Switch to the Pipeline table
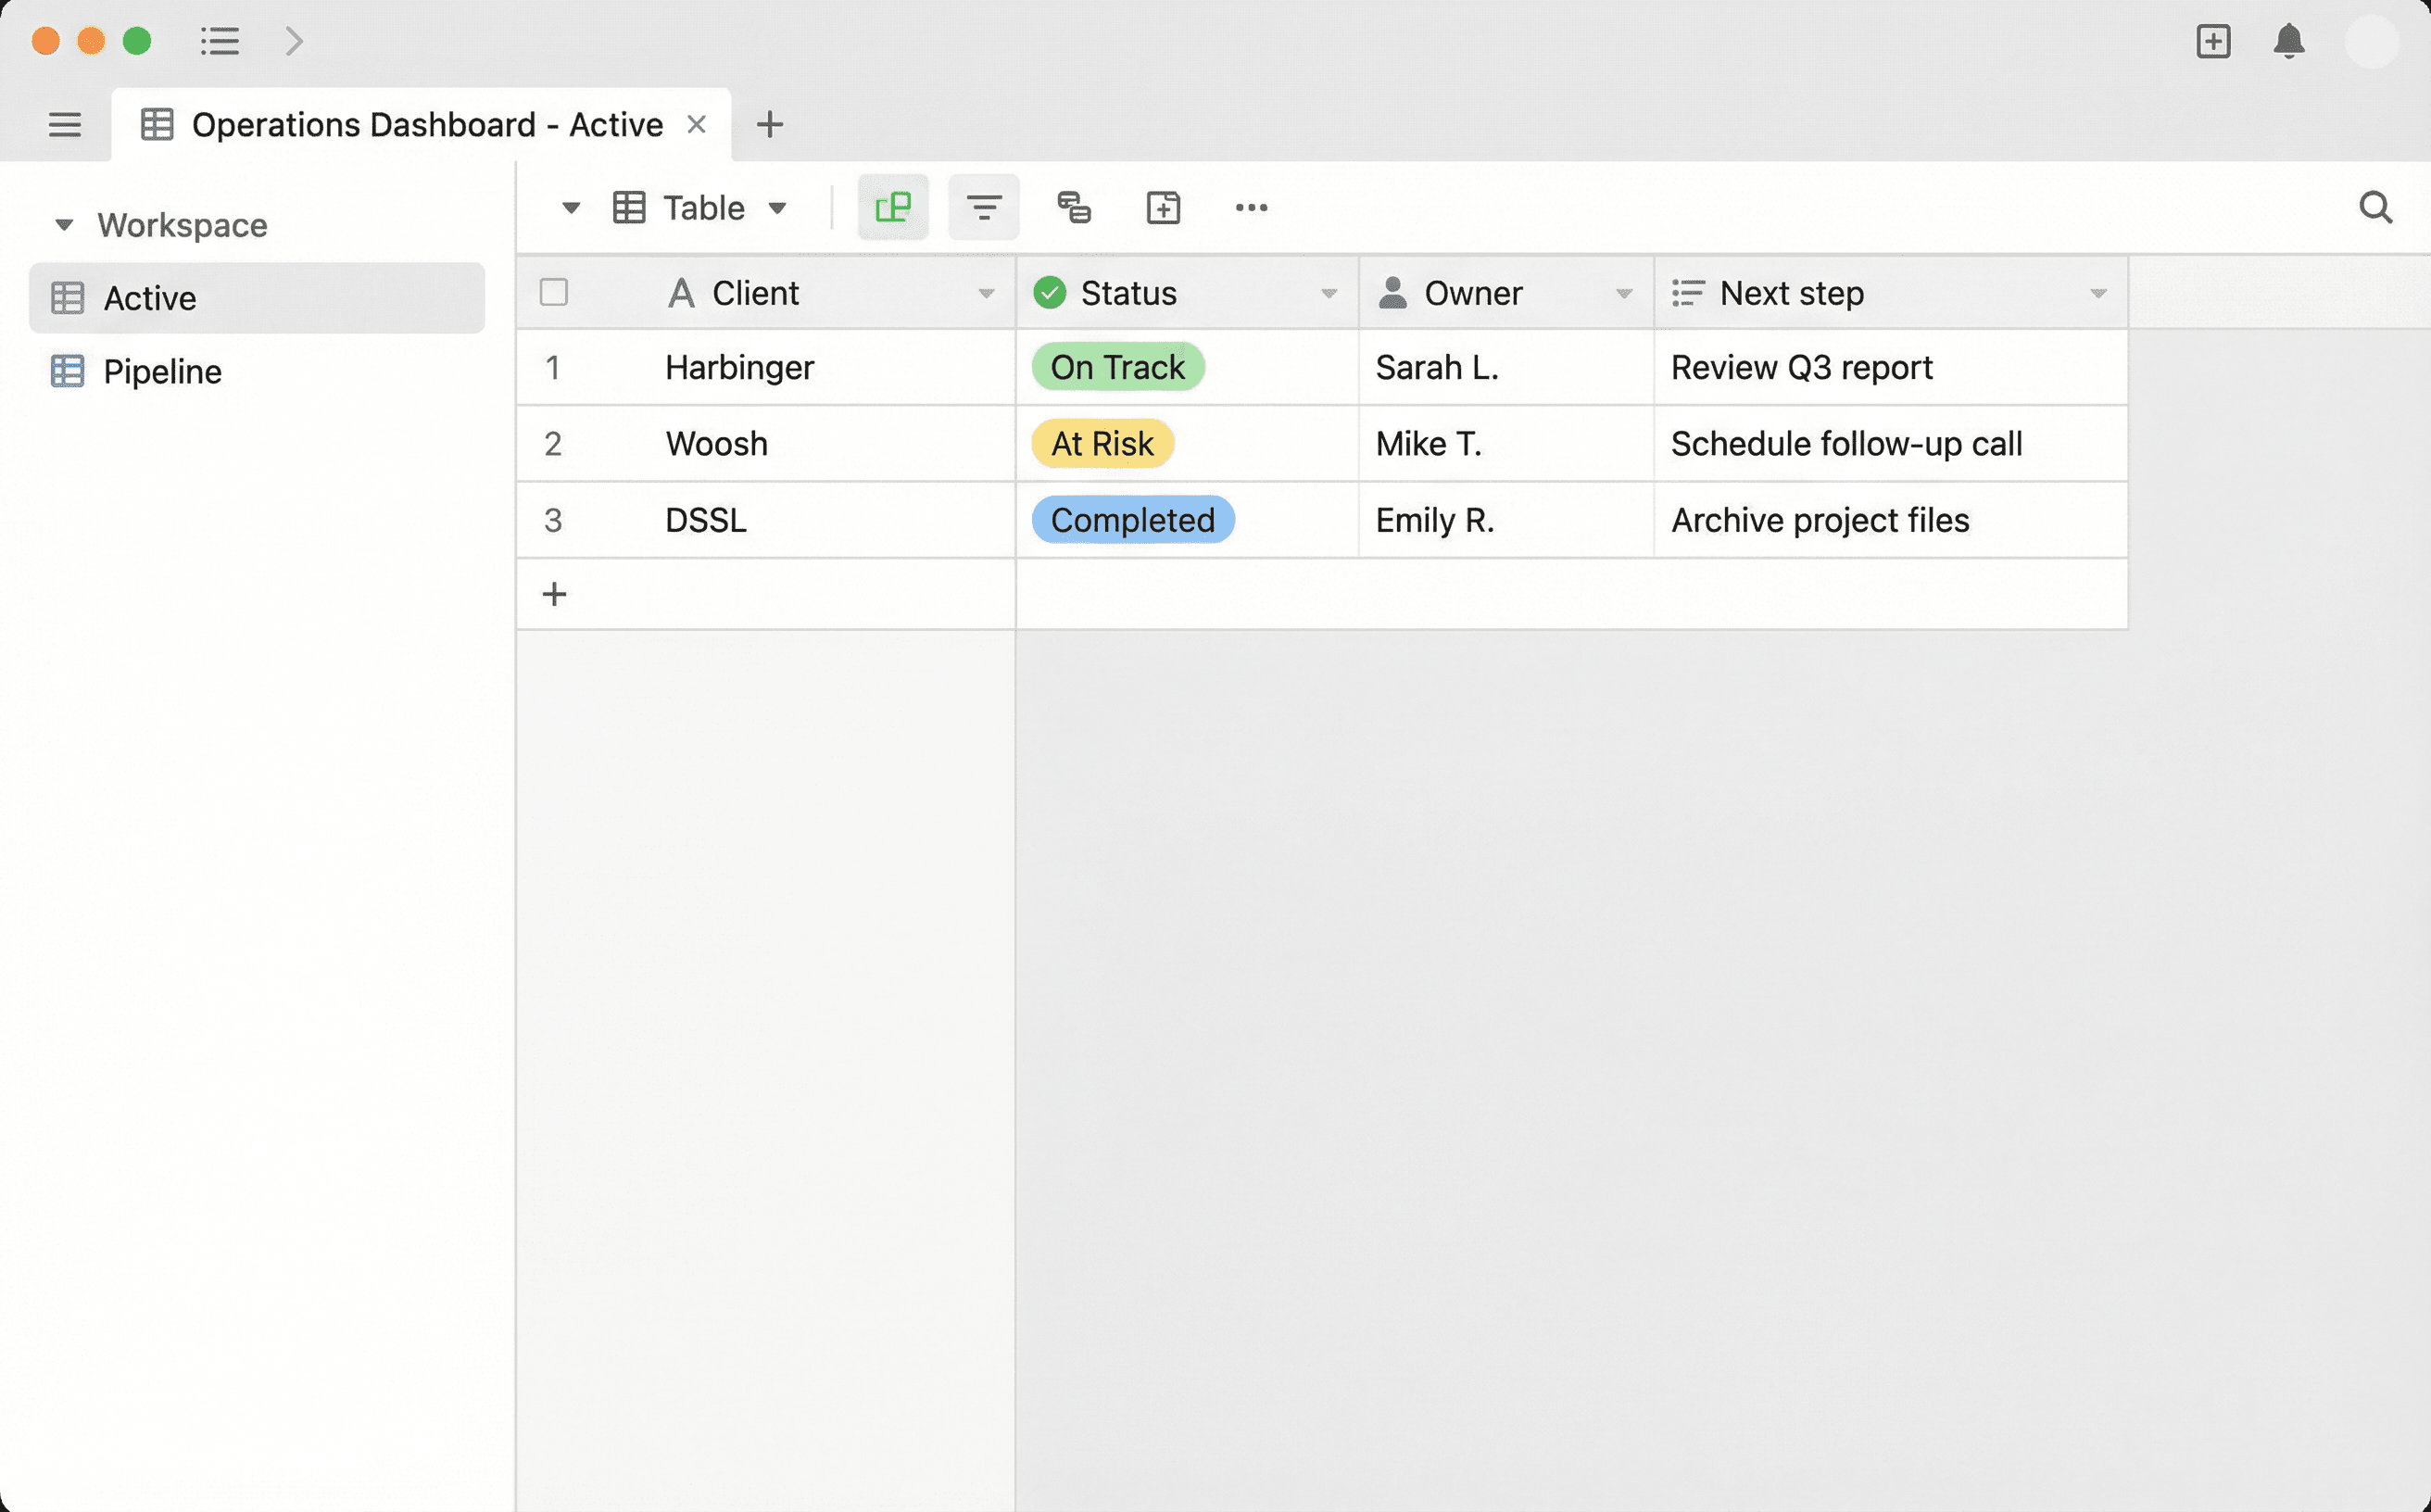 pos(162,371)
